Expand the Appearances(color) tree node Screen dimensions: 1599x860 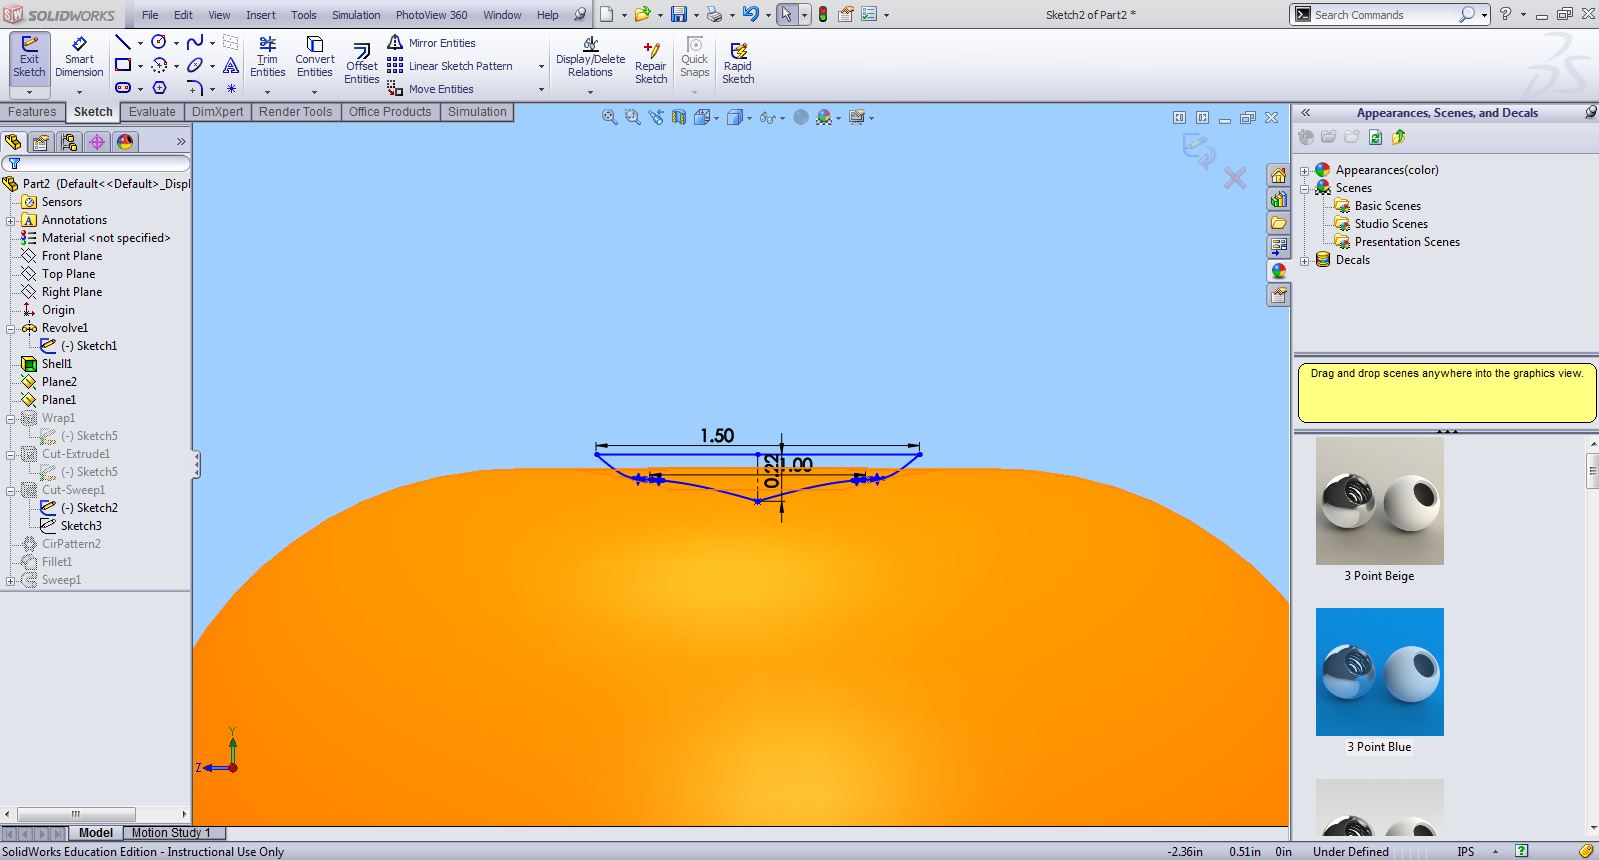coord(1305,171)
